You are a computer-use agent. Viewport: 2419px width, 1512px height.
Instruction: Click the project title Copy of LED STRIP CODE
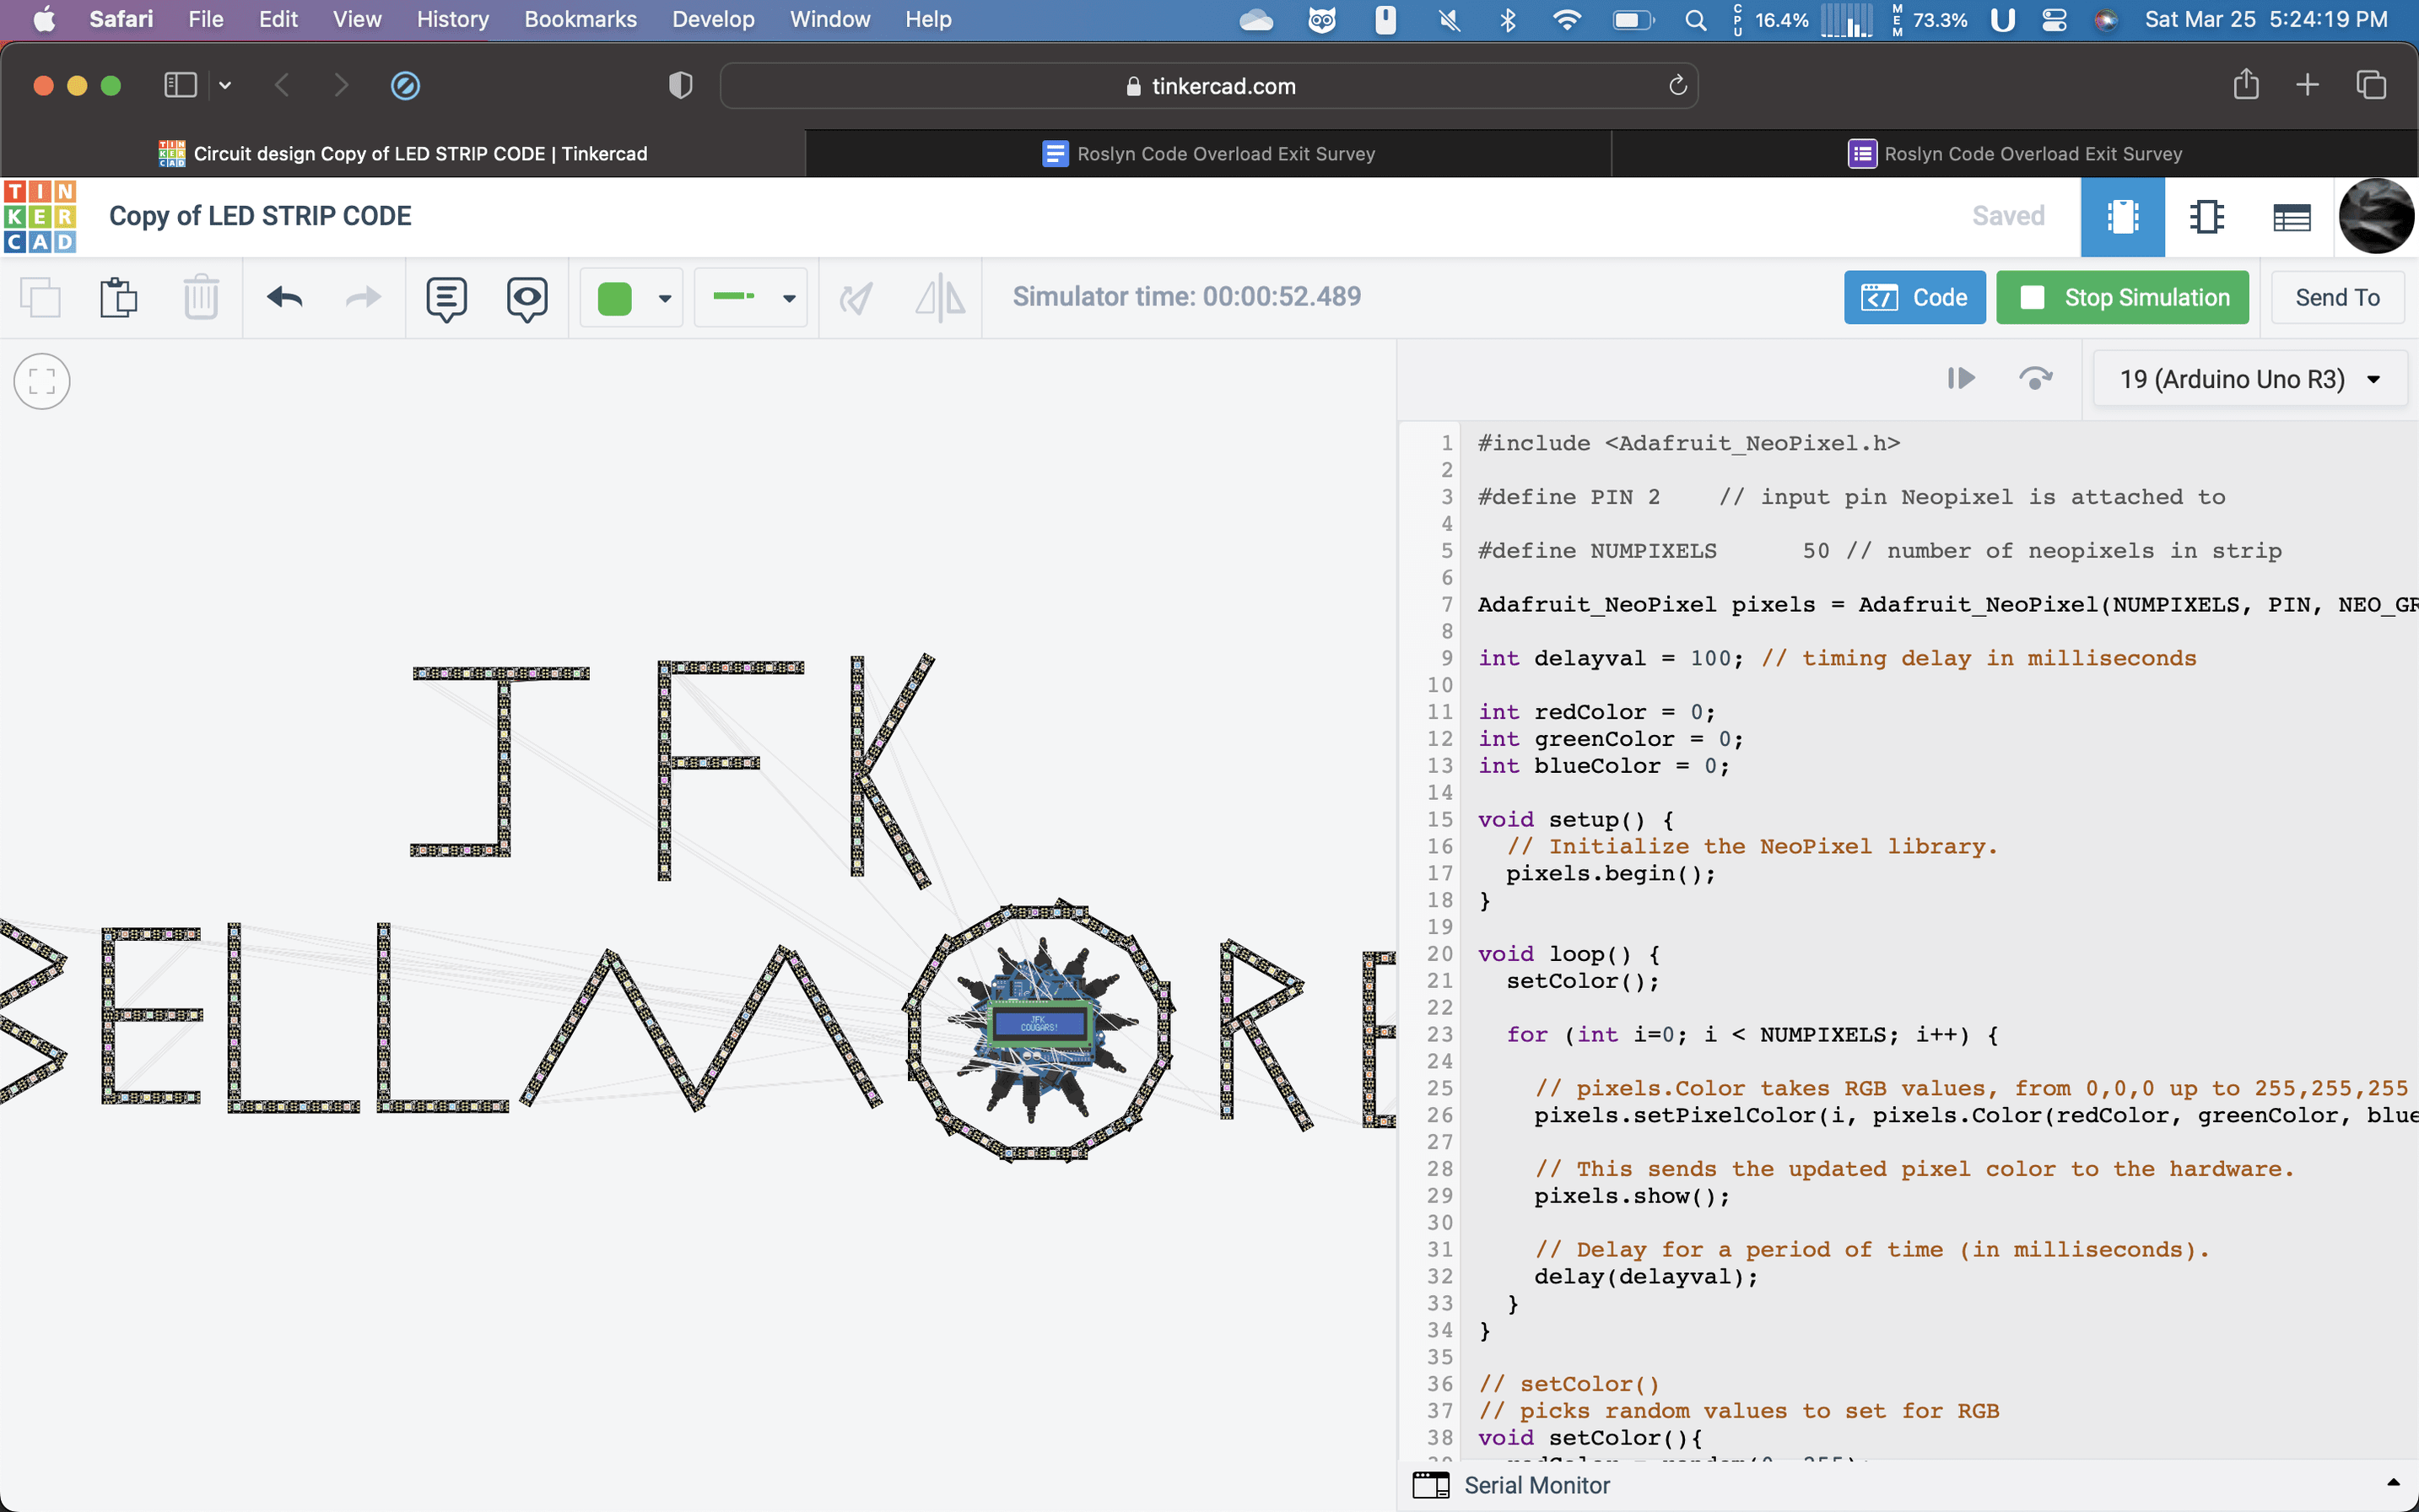point(260,216)
